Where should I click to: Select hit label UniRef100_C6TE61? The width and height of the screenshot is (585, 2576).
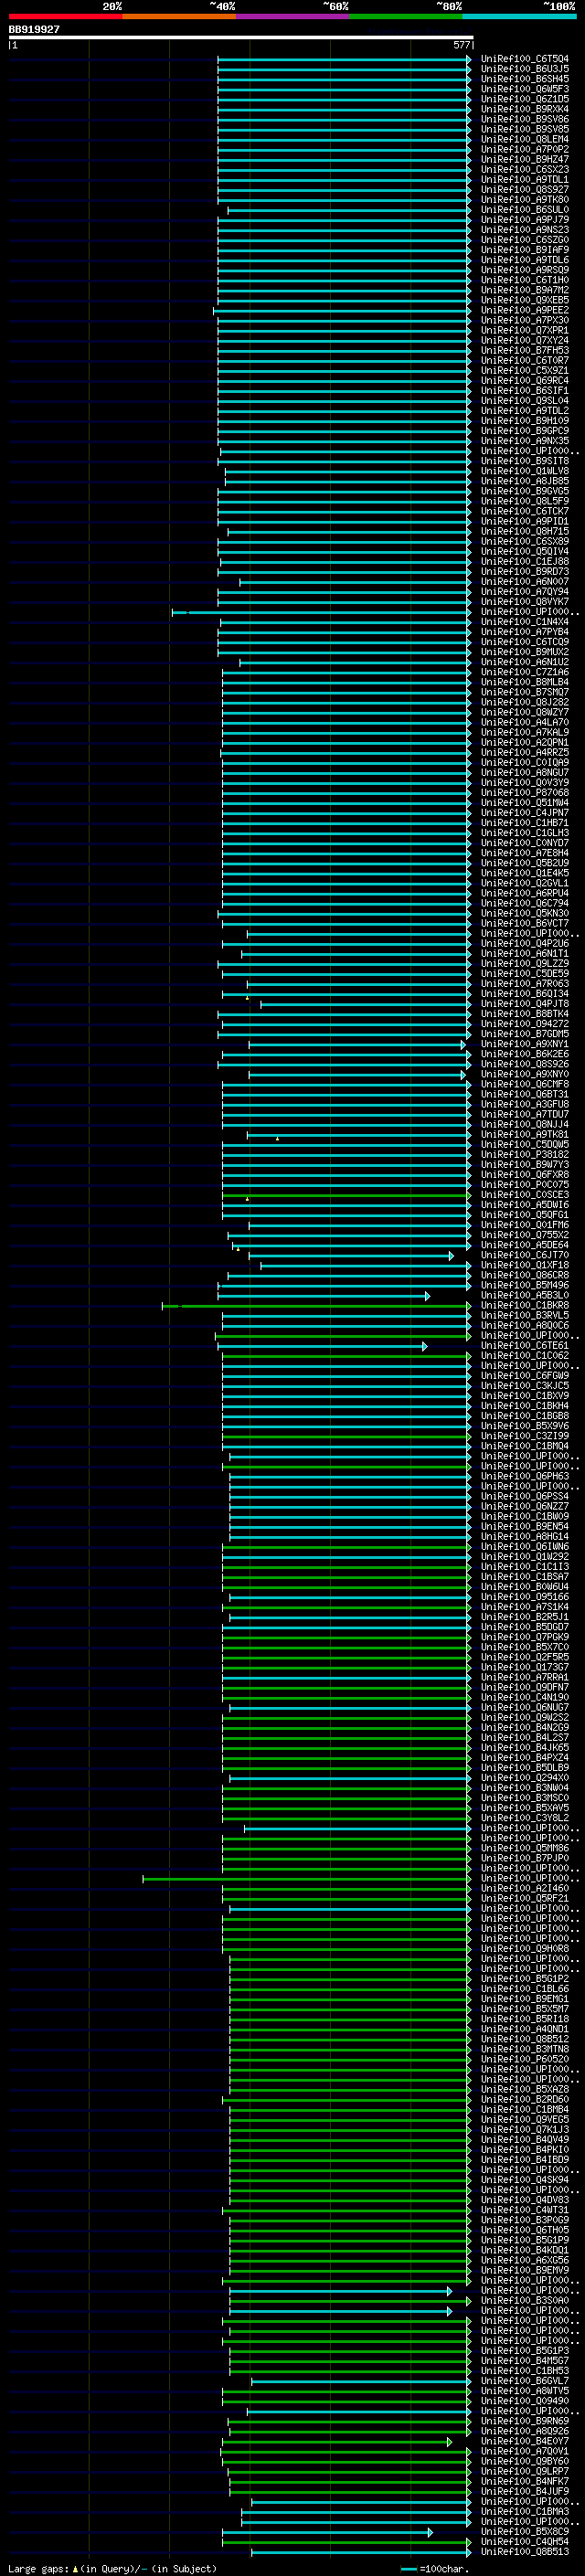(525, 1346)
